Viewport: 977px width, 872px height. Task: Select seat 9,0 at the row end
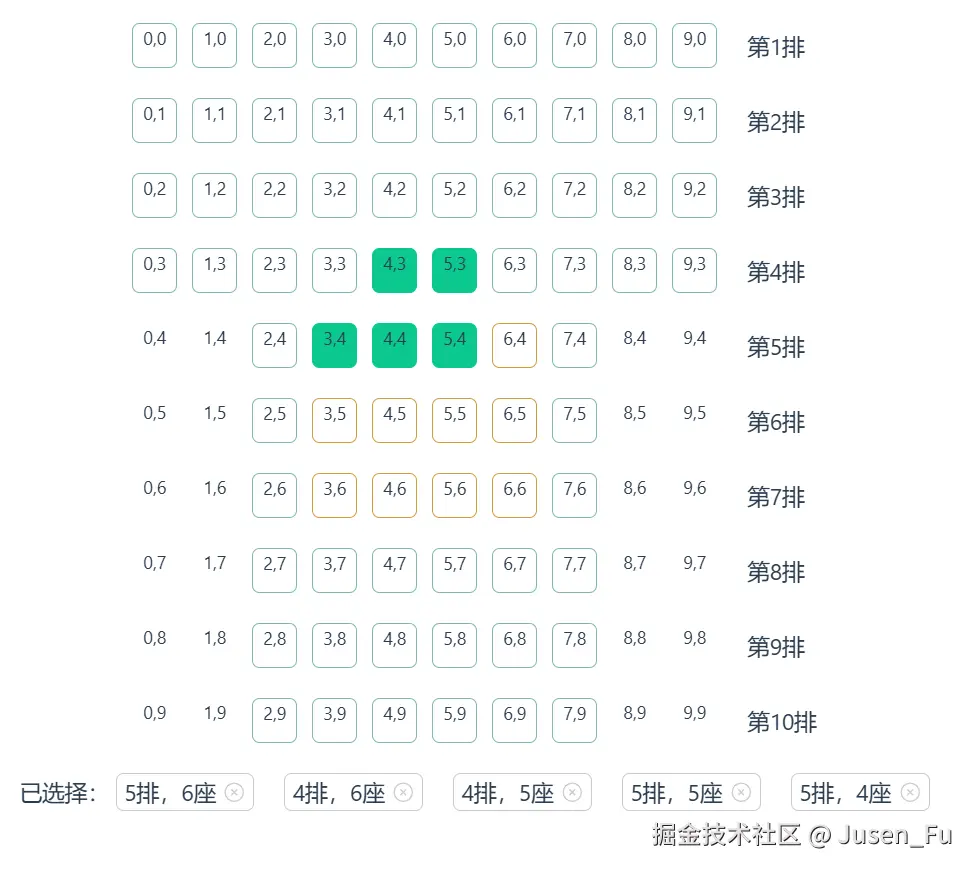[x=694, y=45]
